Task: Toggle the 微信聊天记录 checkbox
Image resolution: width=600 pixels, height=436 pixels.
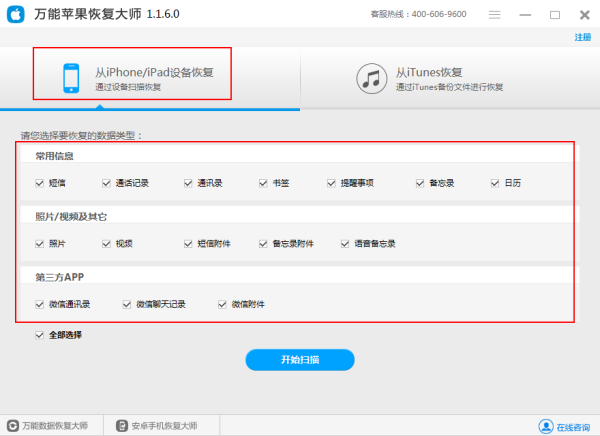Action: point(127,304)
